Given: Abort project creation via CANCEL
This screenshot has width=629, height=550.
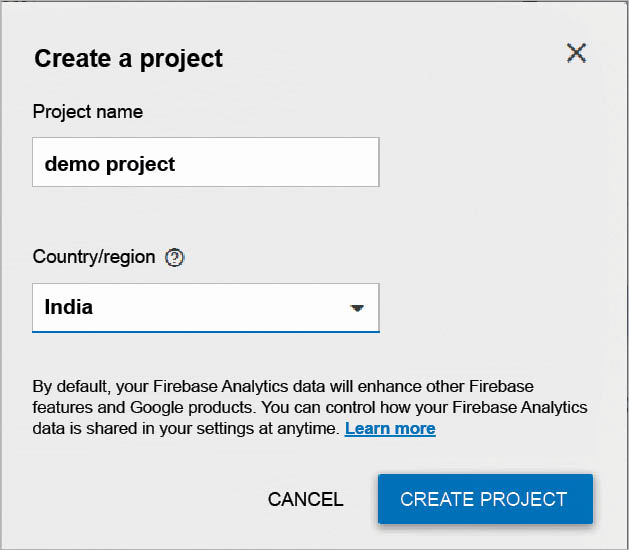Looking at the screenshot, I should [305, 499].
